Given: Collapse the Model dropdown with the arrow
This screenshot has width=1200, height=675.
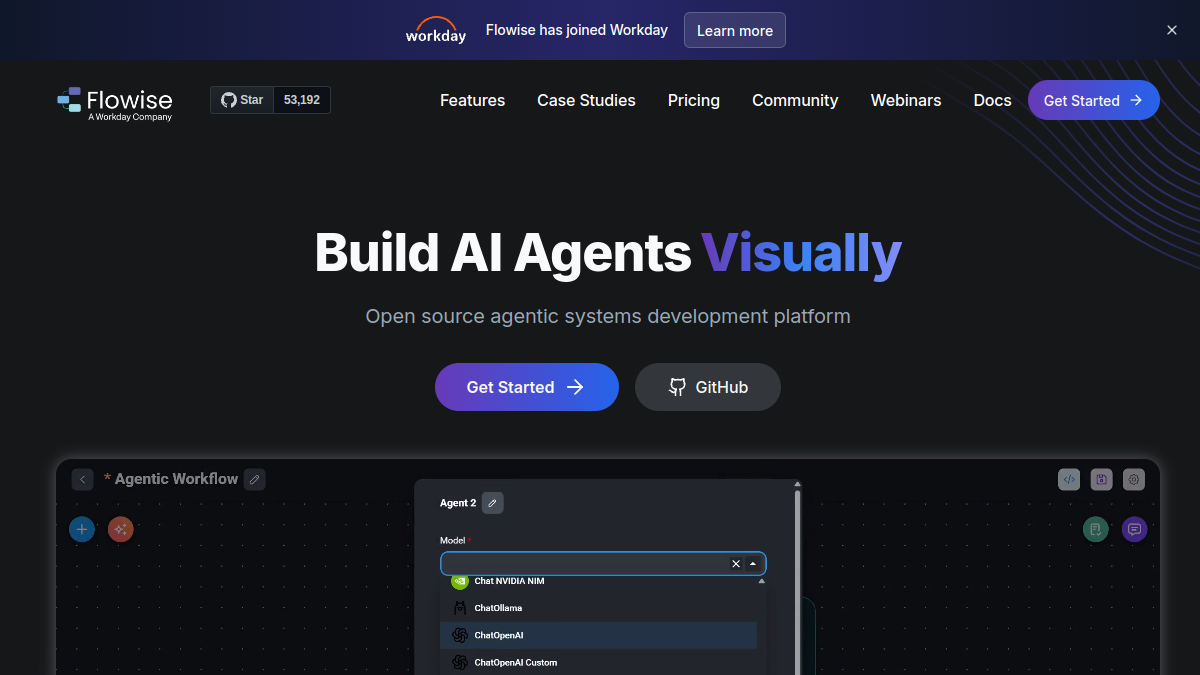Looking at the screenshot, I should 753,564.
